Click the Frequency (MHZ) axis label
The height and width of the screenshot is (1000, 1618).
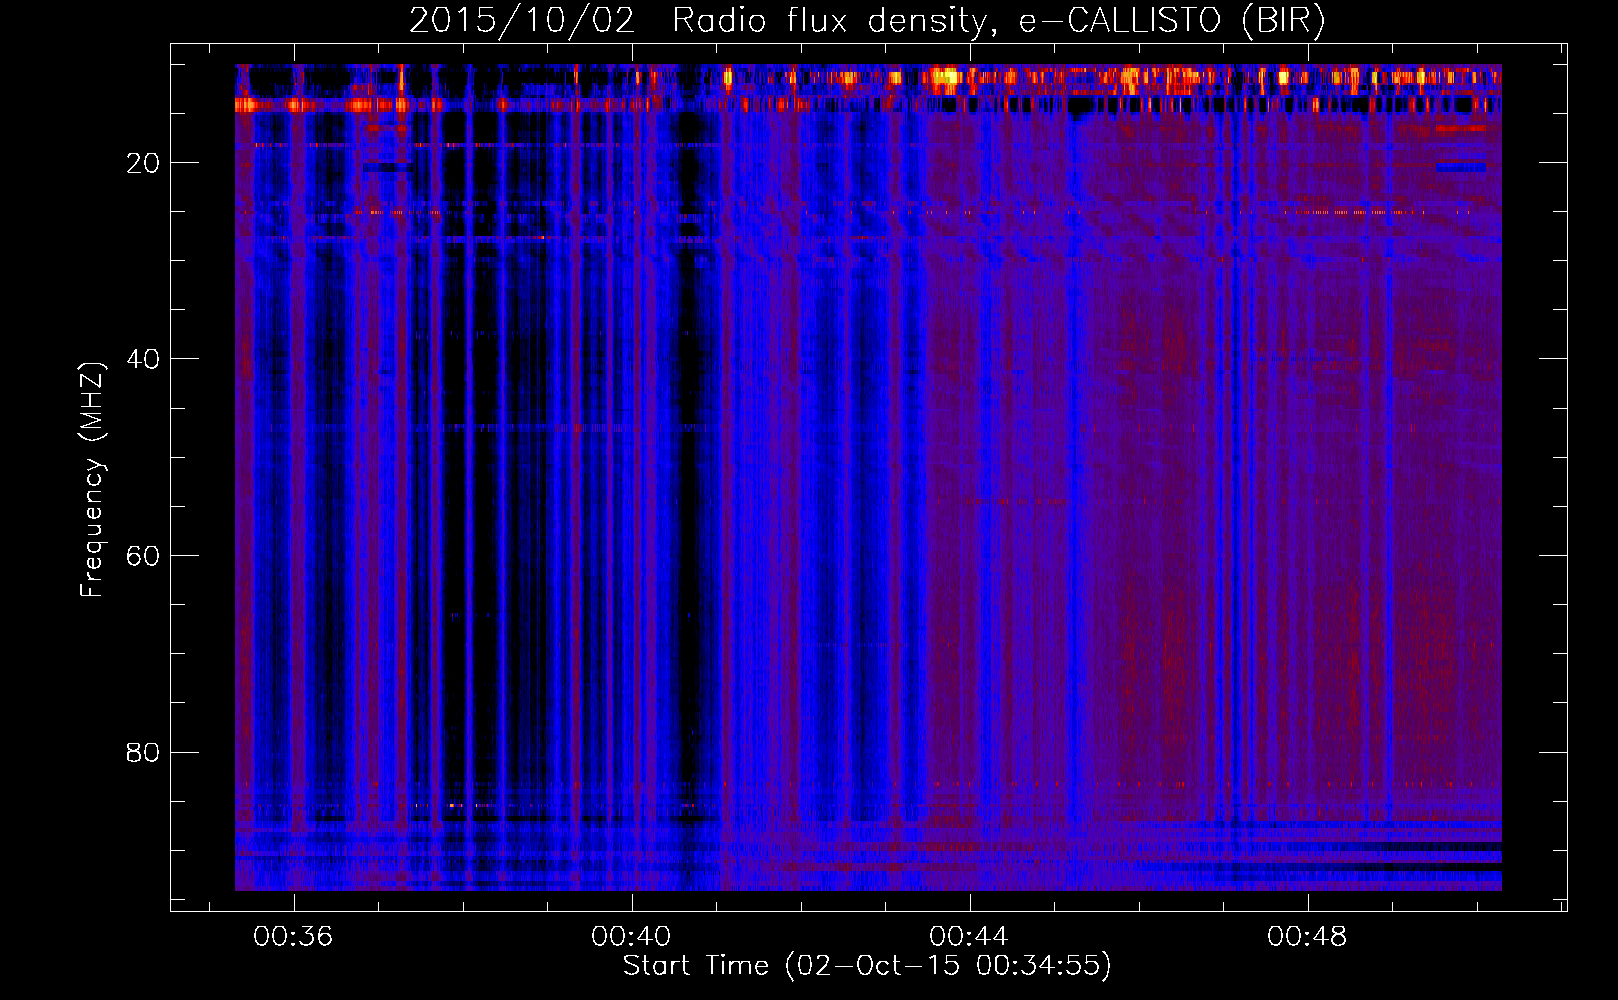(x=92, y=480)
